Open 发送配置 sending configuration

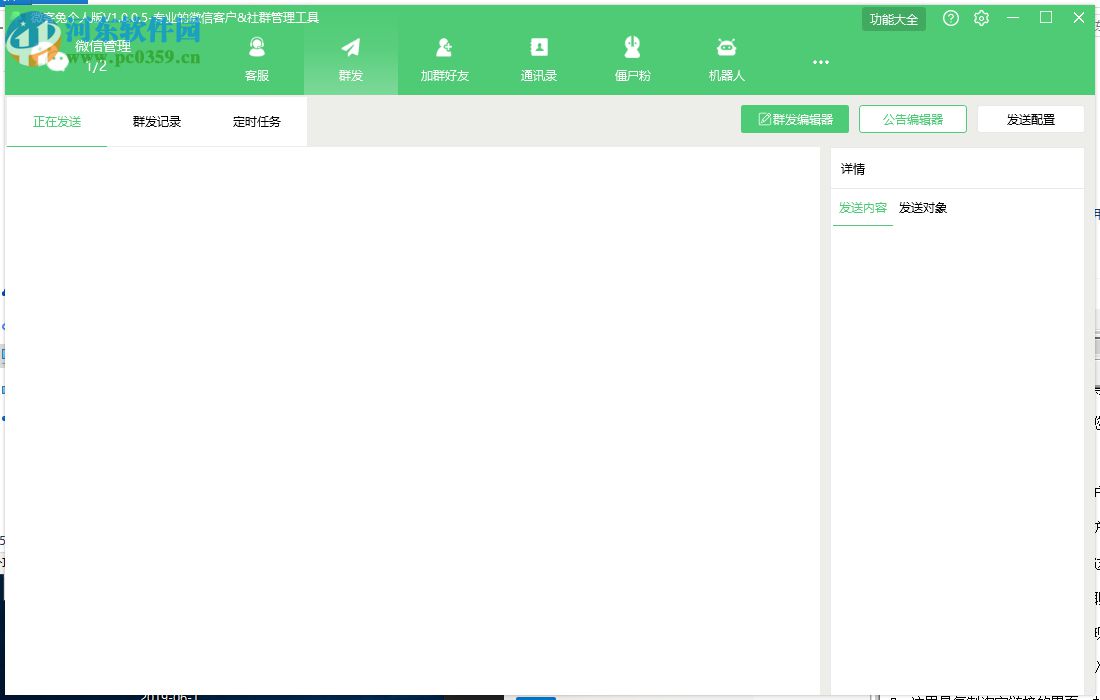tap(1030, 118)
